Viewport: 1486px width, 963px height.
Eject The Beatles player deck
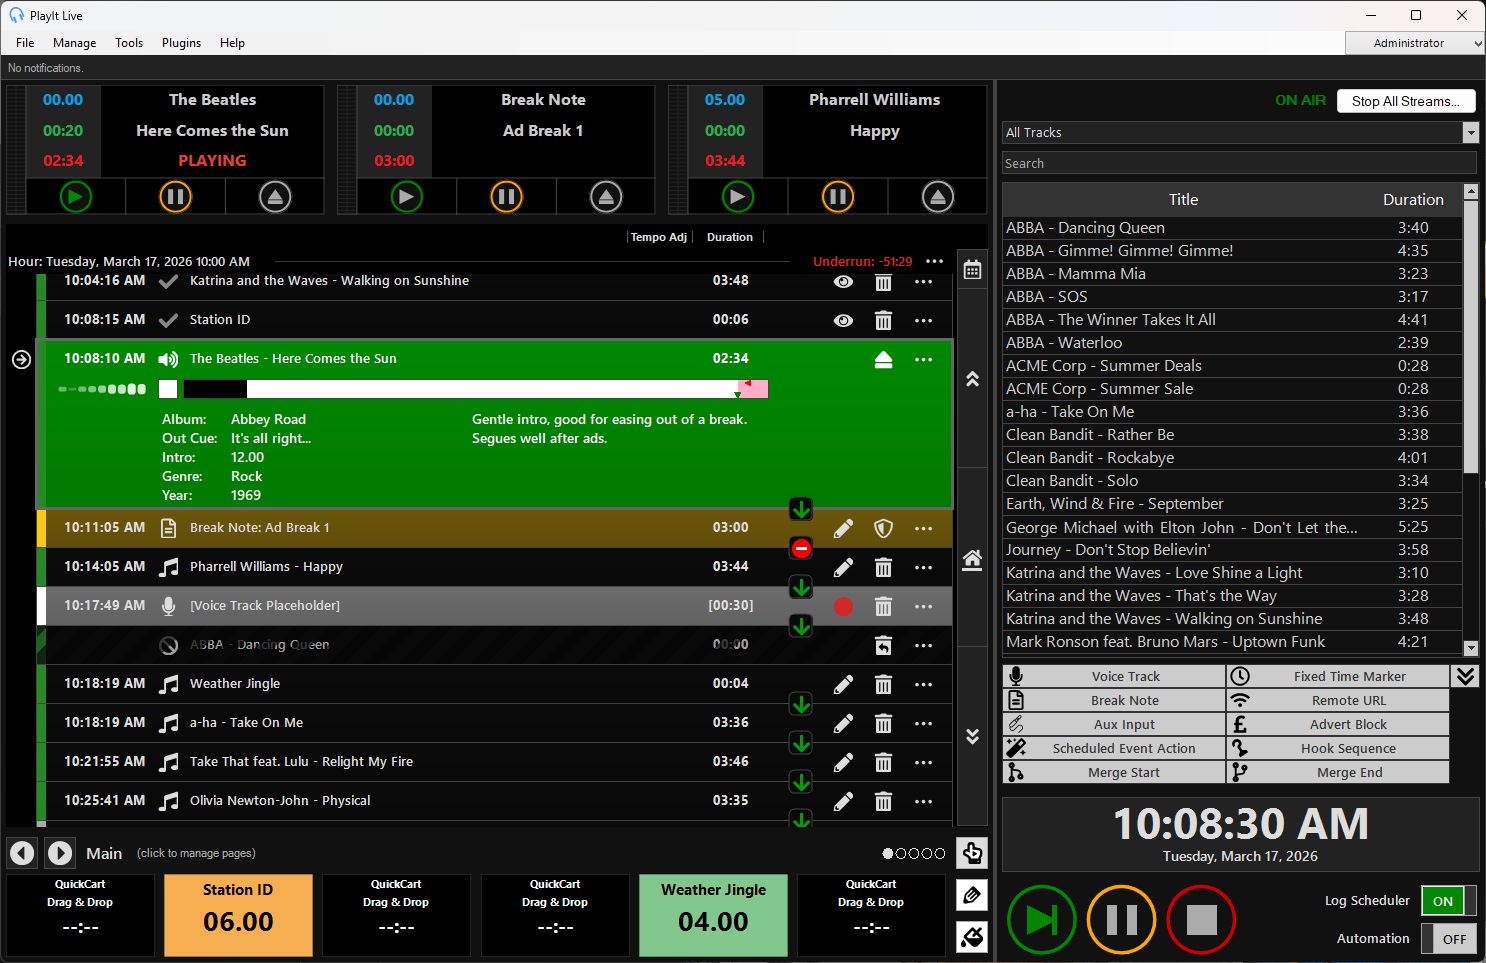(275, 197)
